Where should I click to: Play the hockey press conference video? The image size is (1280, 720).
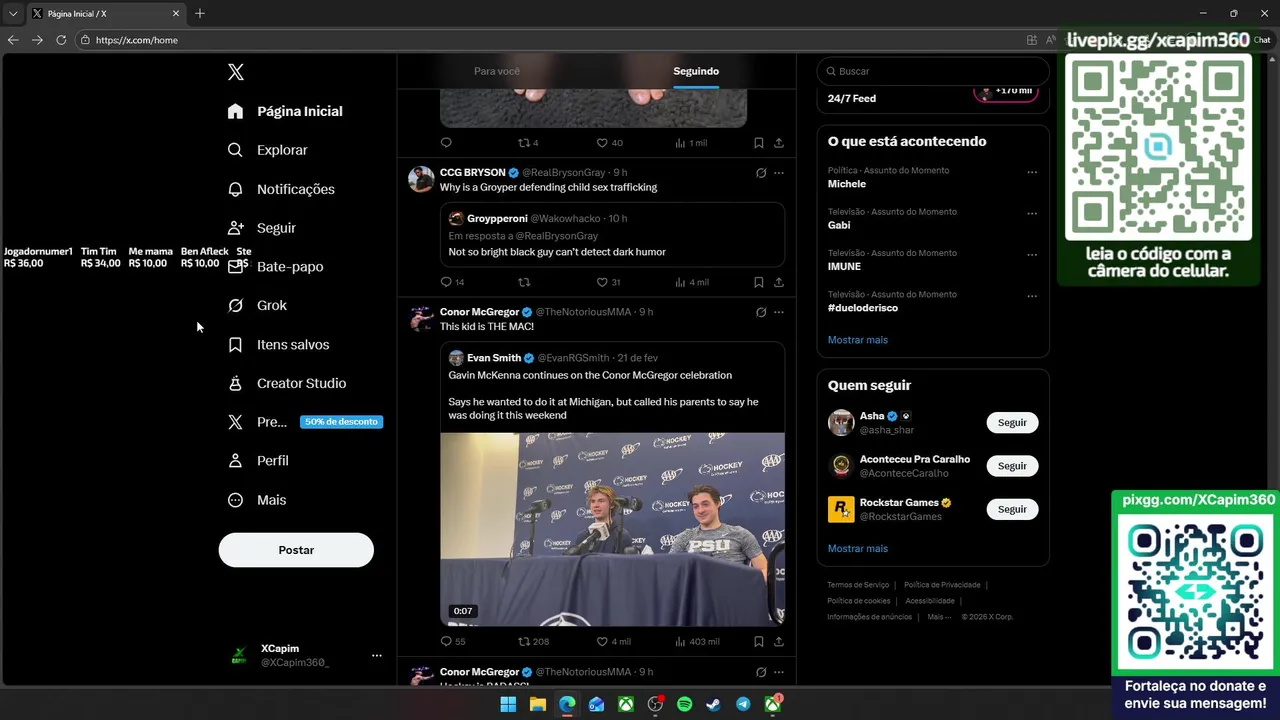click(x=612, y=529)
